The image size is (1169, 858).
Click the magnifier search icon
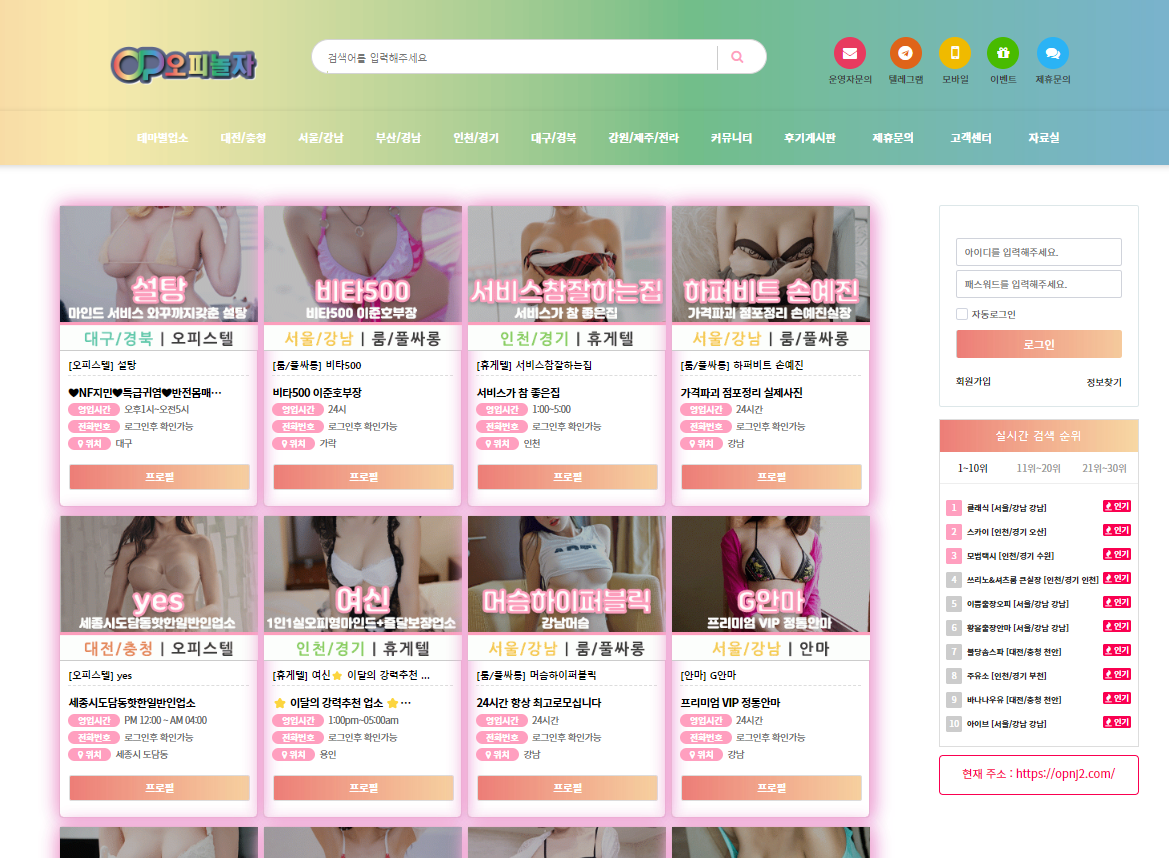tap(738, 57)
